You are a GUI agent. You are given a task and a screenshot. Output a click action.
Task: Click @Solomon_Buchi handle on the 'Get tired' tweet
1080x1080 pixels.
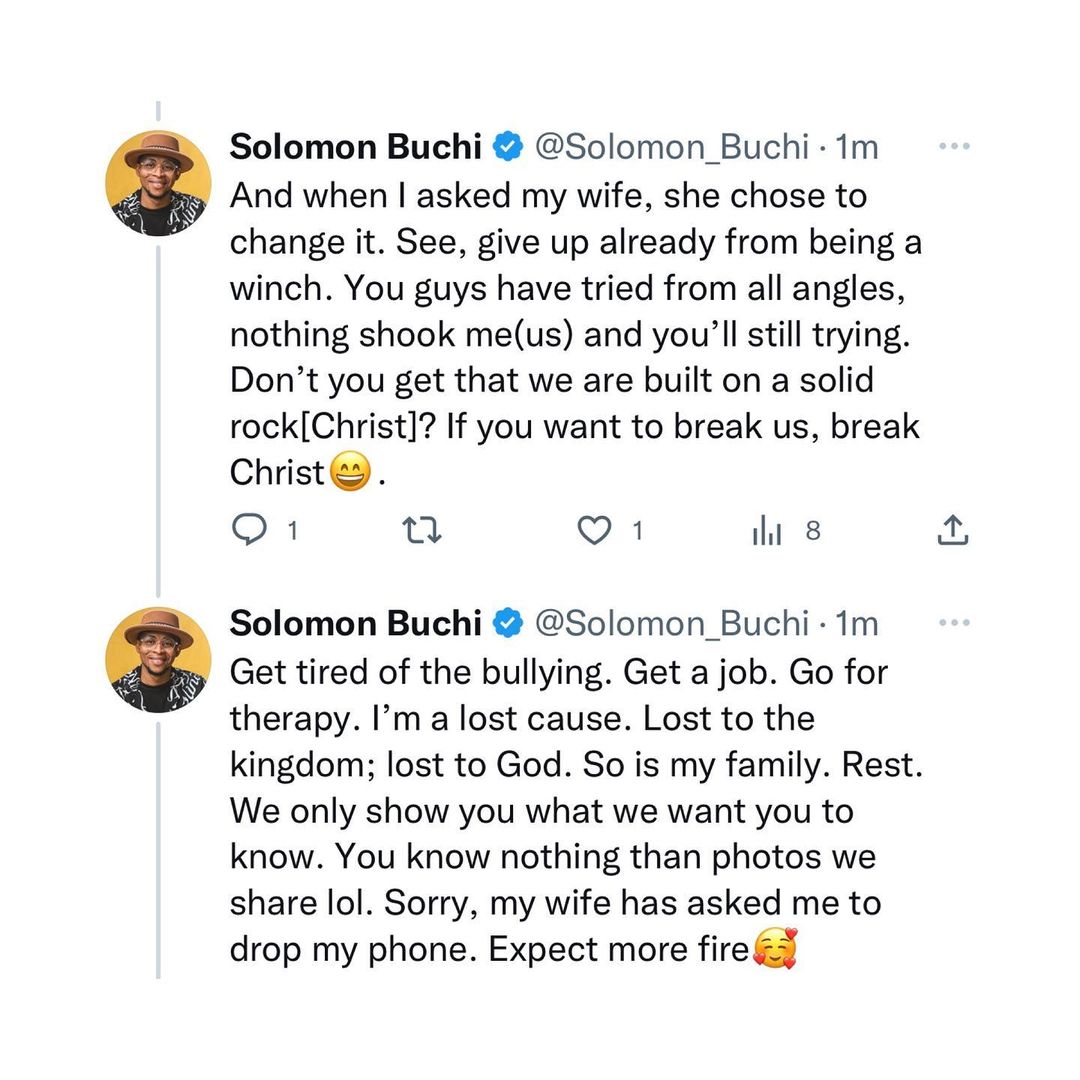coord(672,624)
